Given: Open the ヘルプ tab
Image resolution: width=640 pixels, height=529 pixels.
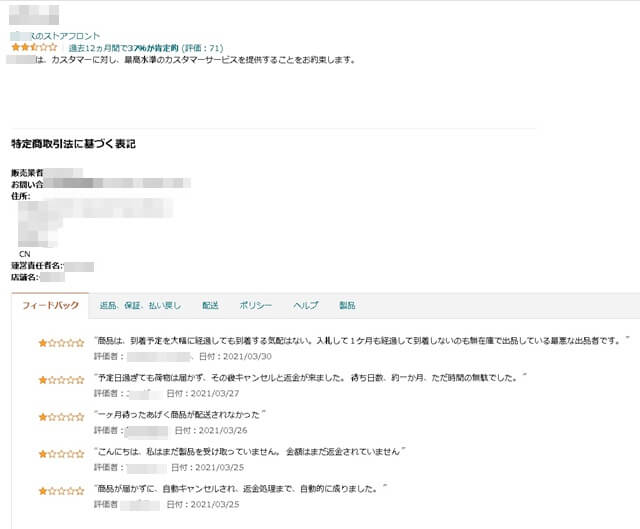Looking at the screenshot, I should pos(305,305).
